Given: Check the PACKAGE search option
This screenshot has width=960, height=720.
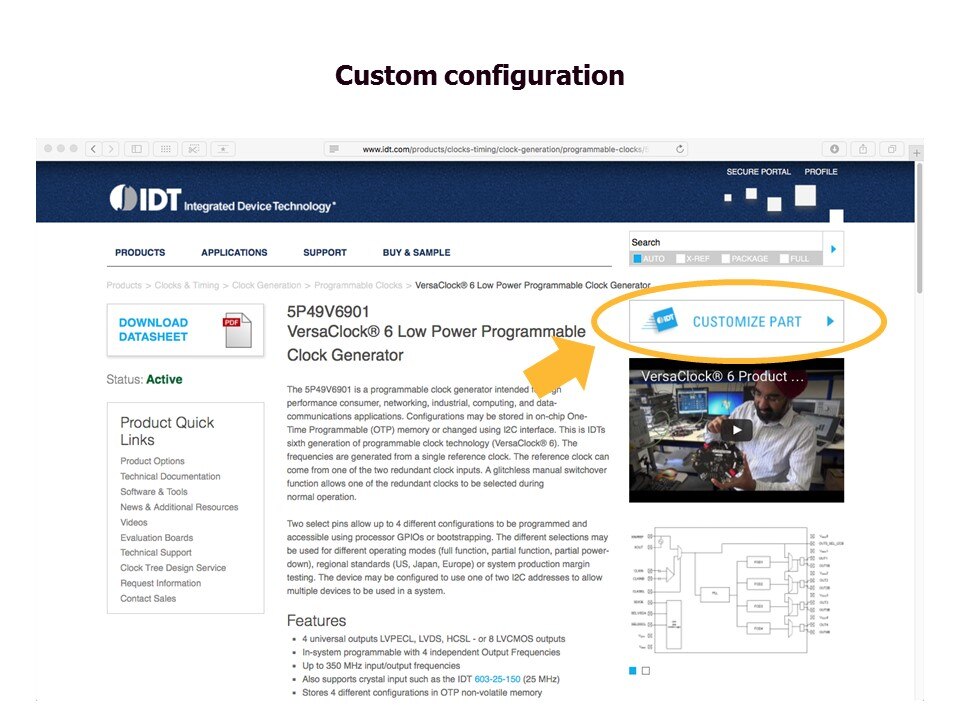Looking at the screenshot, I should [x=725, y=259].
